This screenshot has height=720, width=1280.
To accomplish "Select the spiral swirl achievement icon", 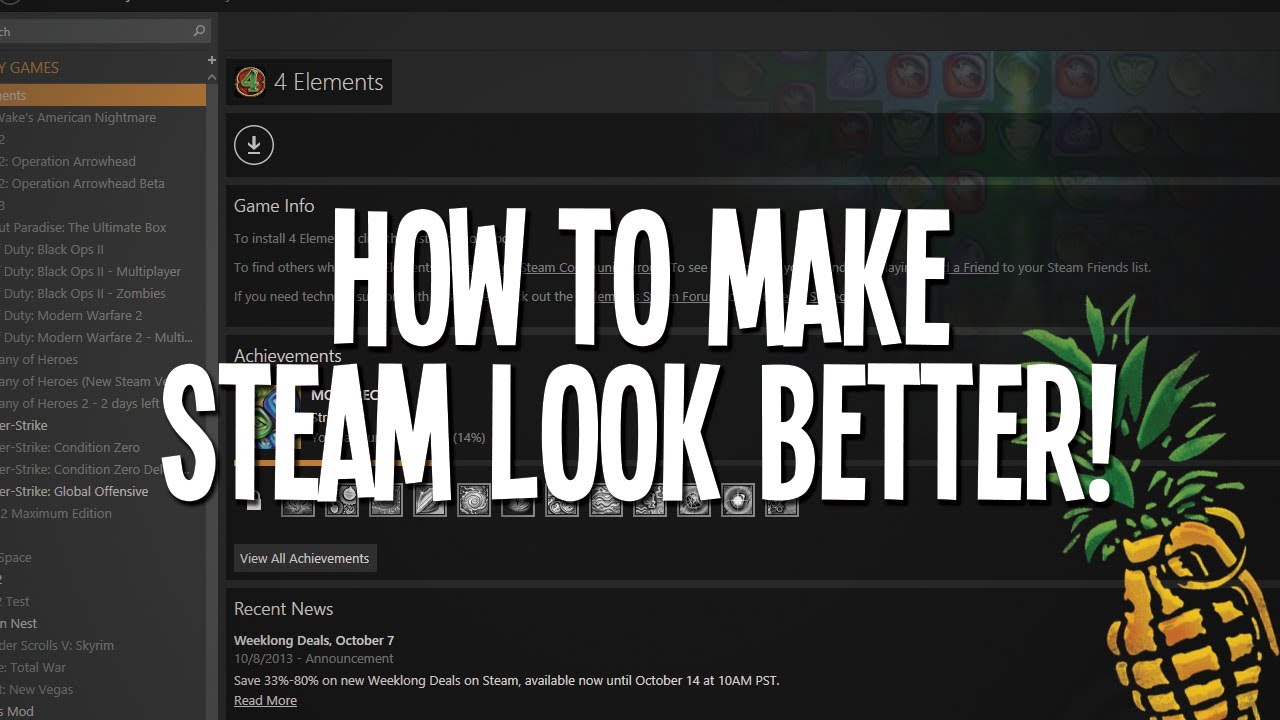I will point(474,500).
